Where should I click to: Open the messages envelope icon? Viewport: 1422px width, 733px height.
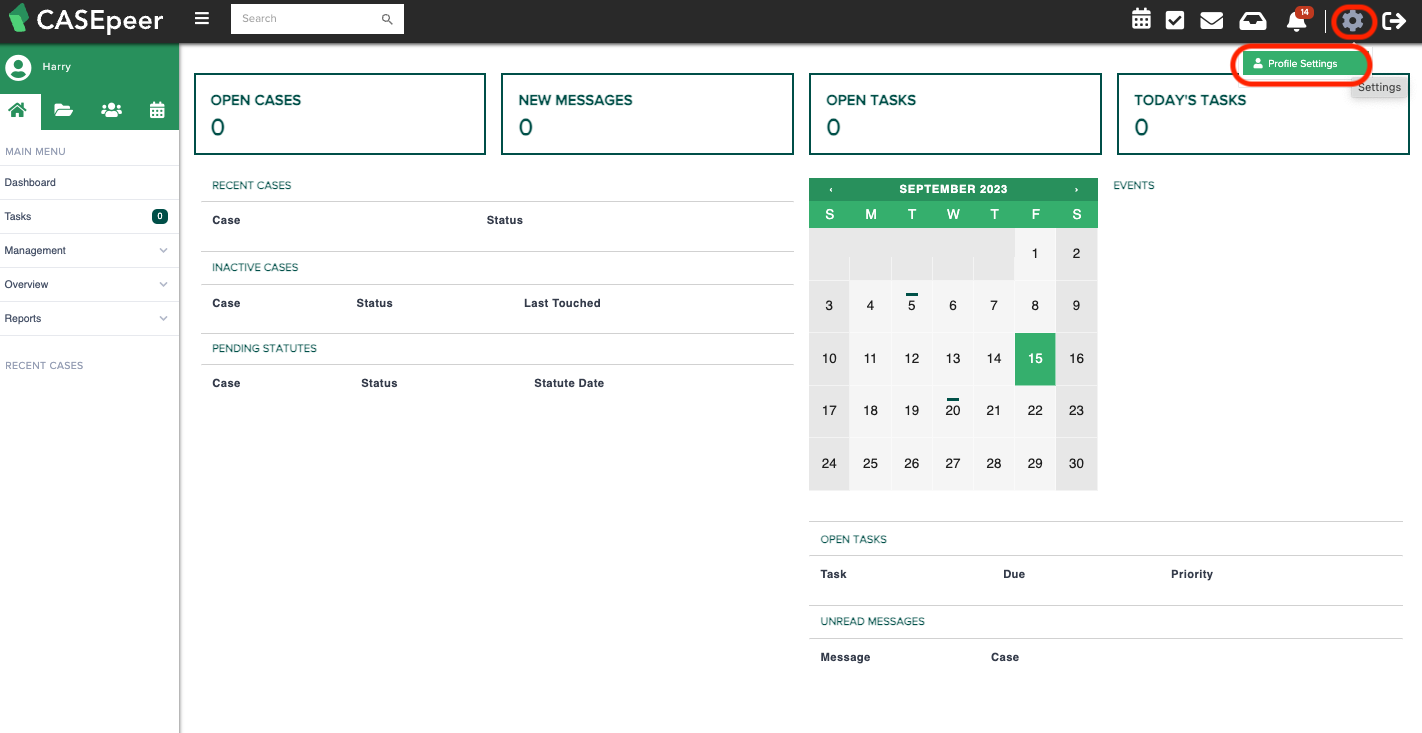[1212, 19]
